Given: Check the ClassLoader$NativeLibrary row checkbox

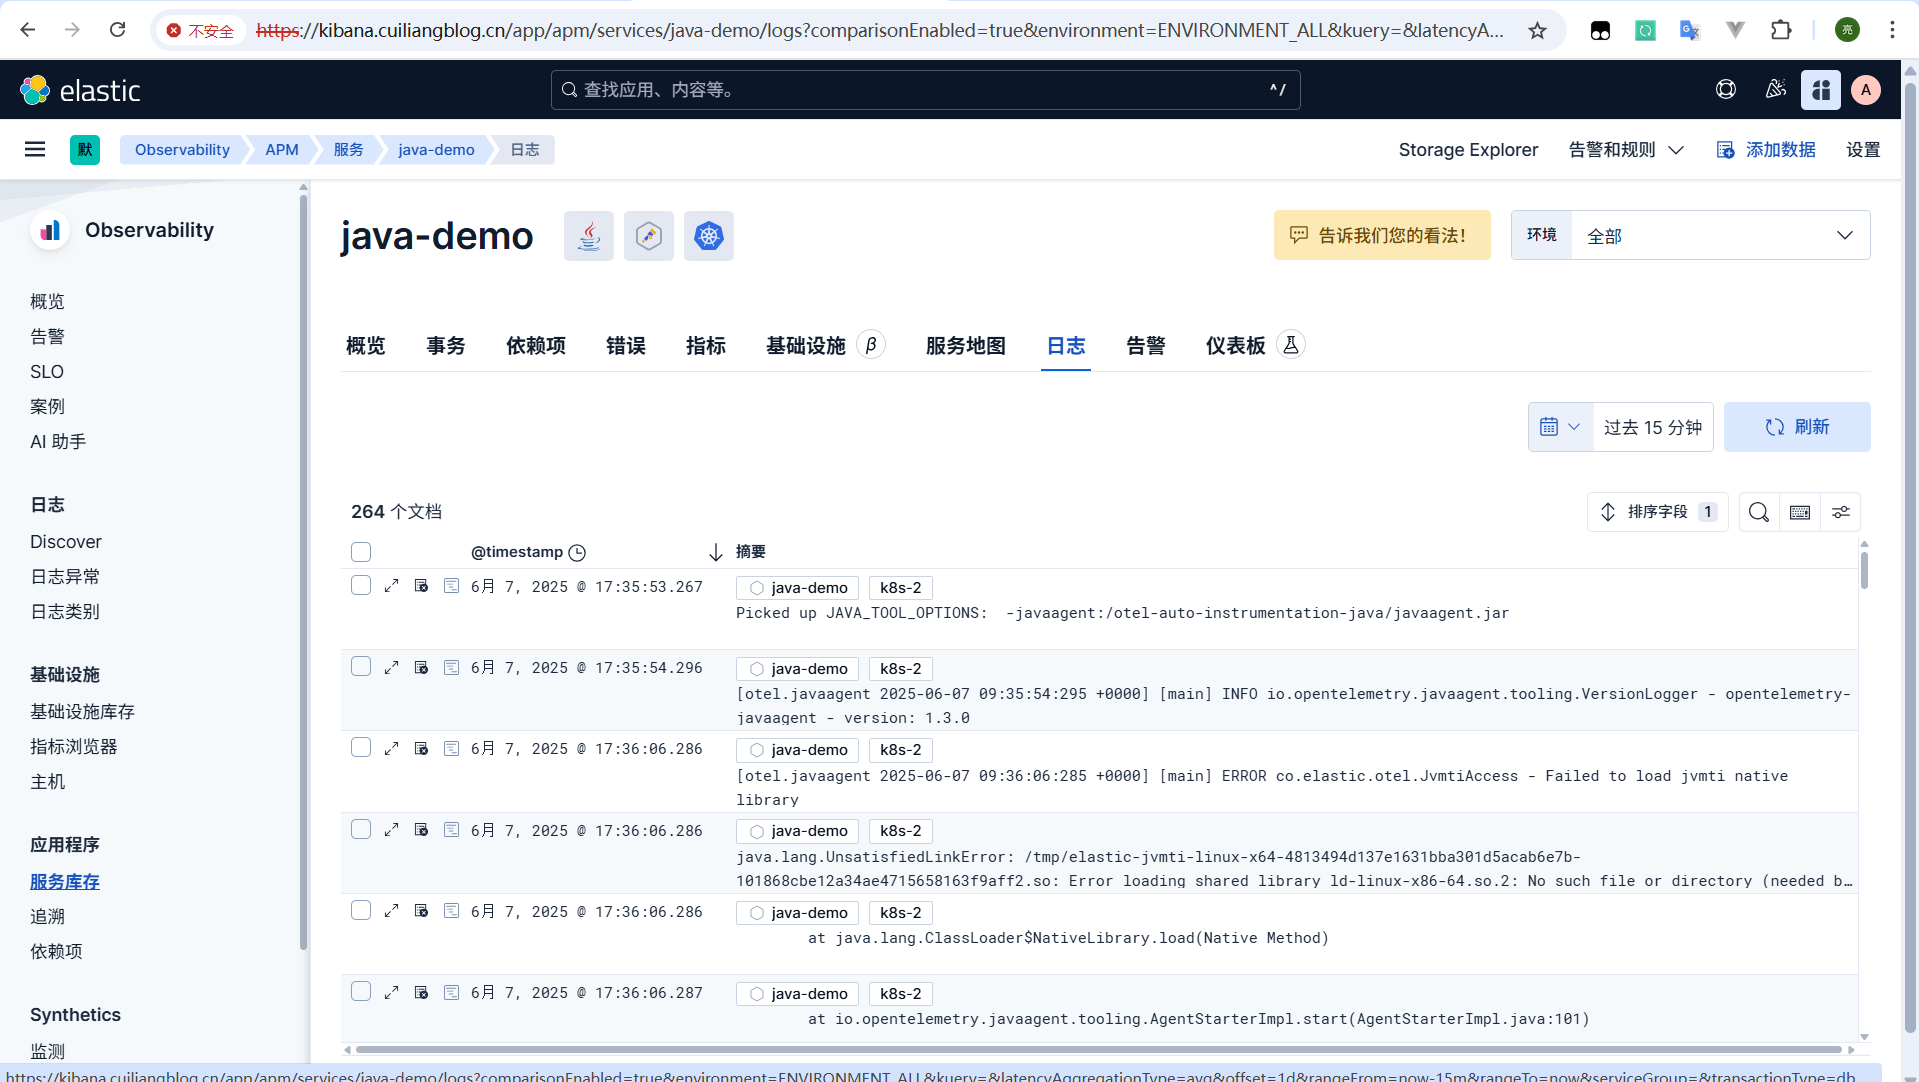Looking at the screenshot, I should tap(361, 910).
